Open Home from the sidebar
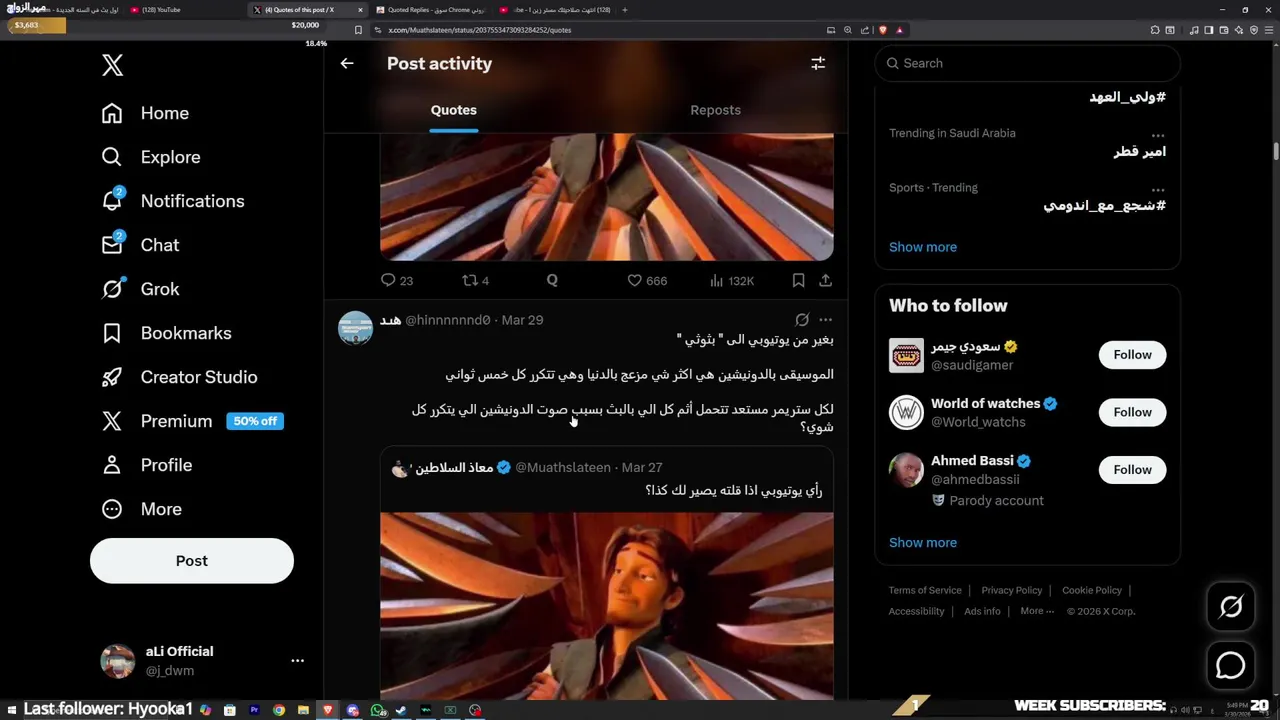Viewport: 1280px width, 720px height. click(145, 113)
